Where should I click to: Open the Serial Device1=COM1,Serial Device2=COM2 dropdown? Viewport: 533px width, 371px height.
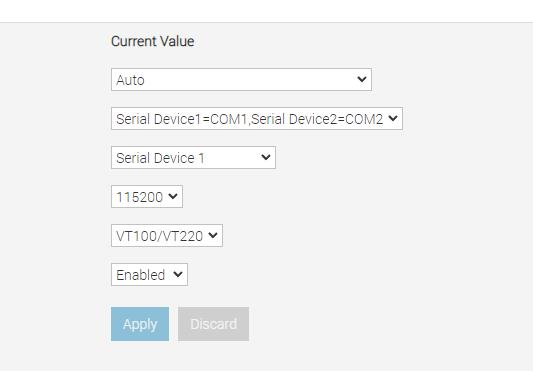(257, 119)
